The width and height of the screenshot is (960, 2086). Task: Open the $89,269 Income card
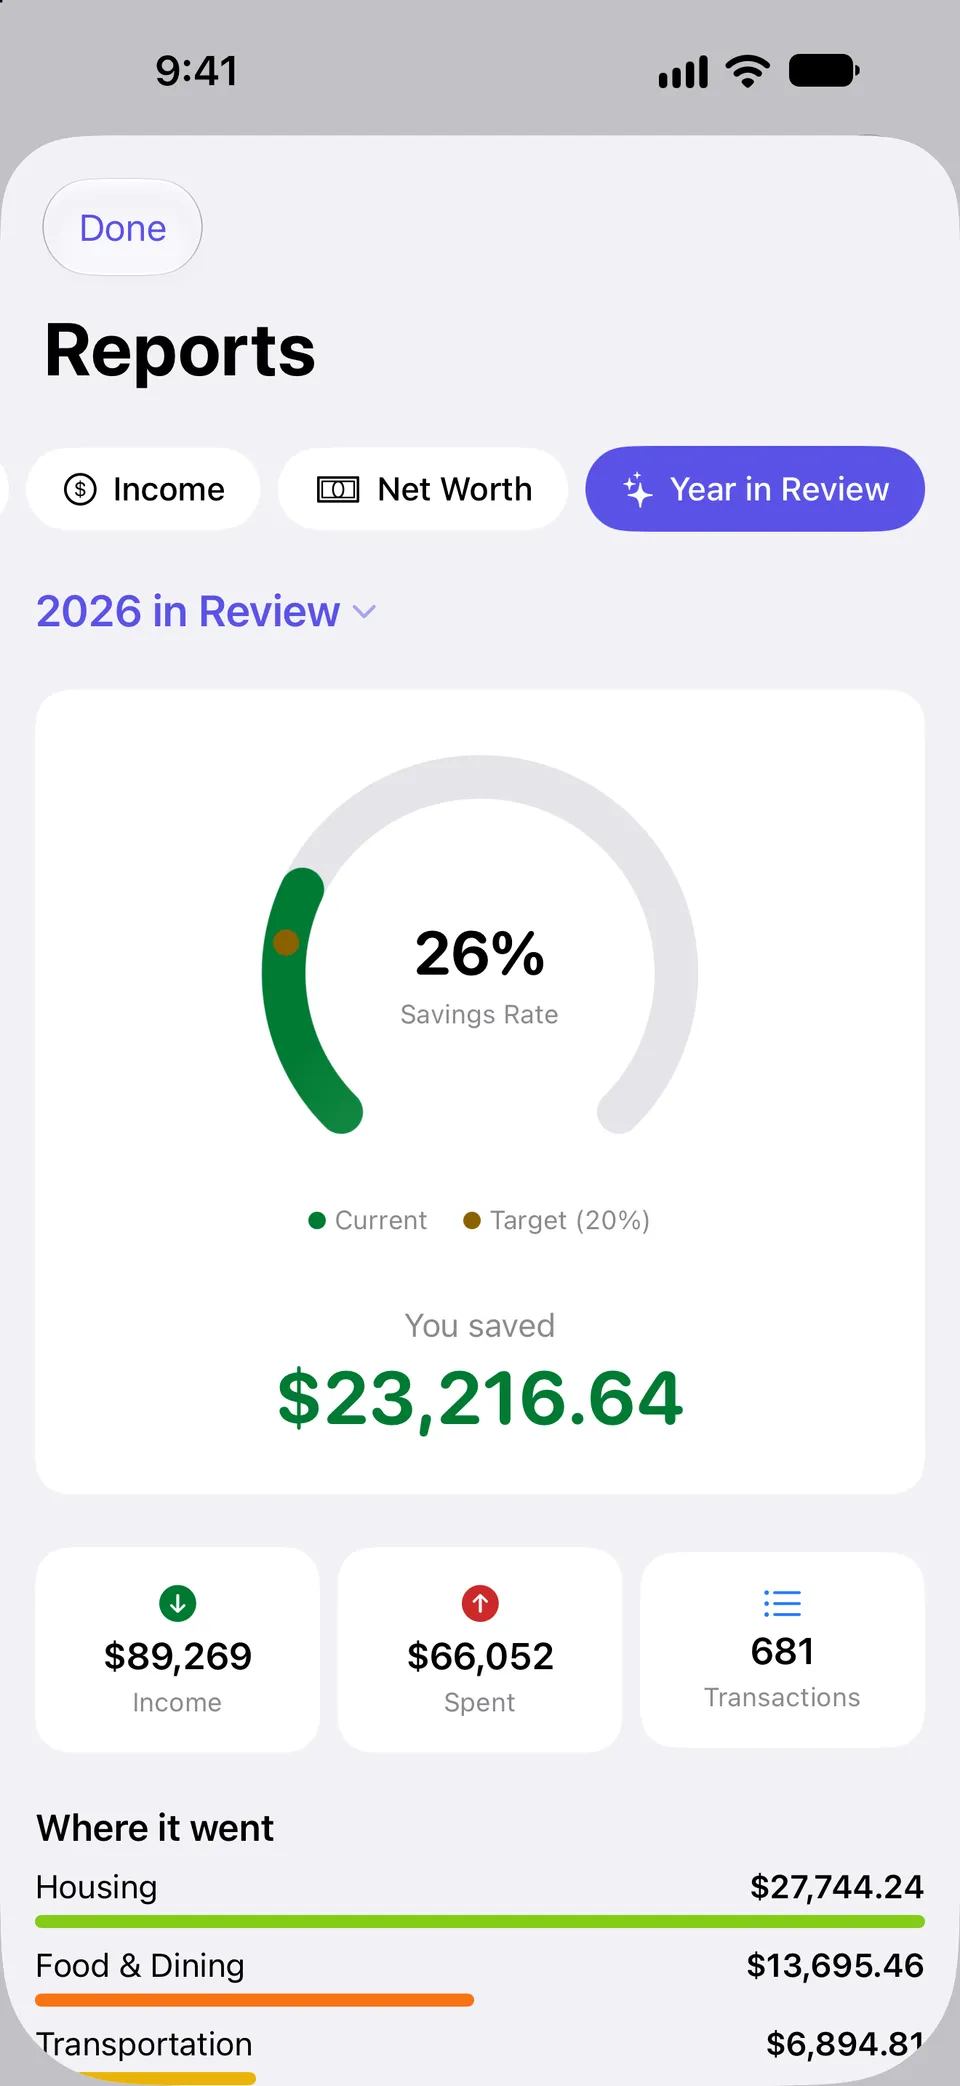pos(178,1650)
